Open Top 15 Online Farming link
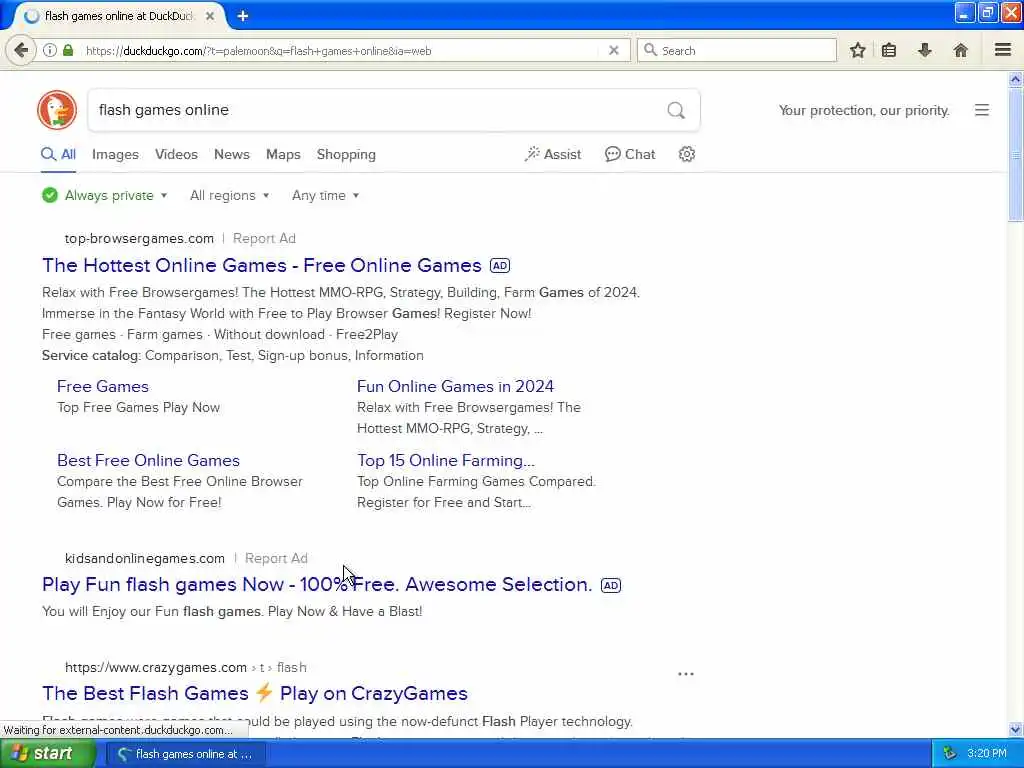 click(x=445, y=460)
